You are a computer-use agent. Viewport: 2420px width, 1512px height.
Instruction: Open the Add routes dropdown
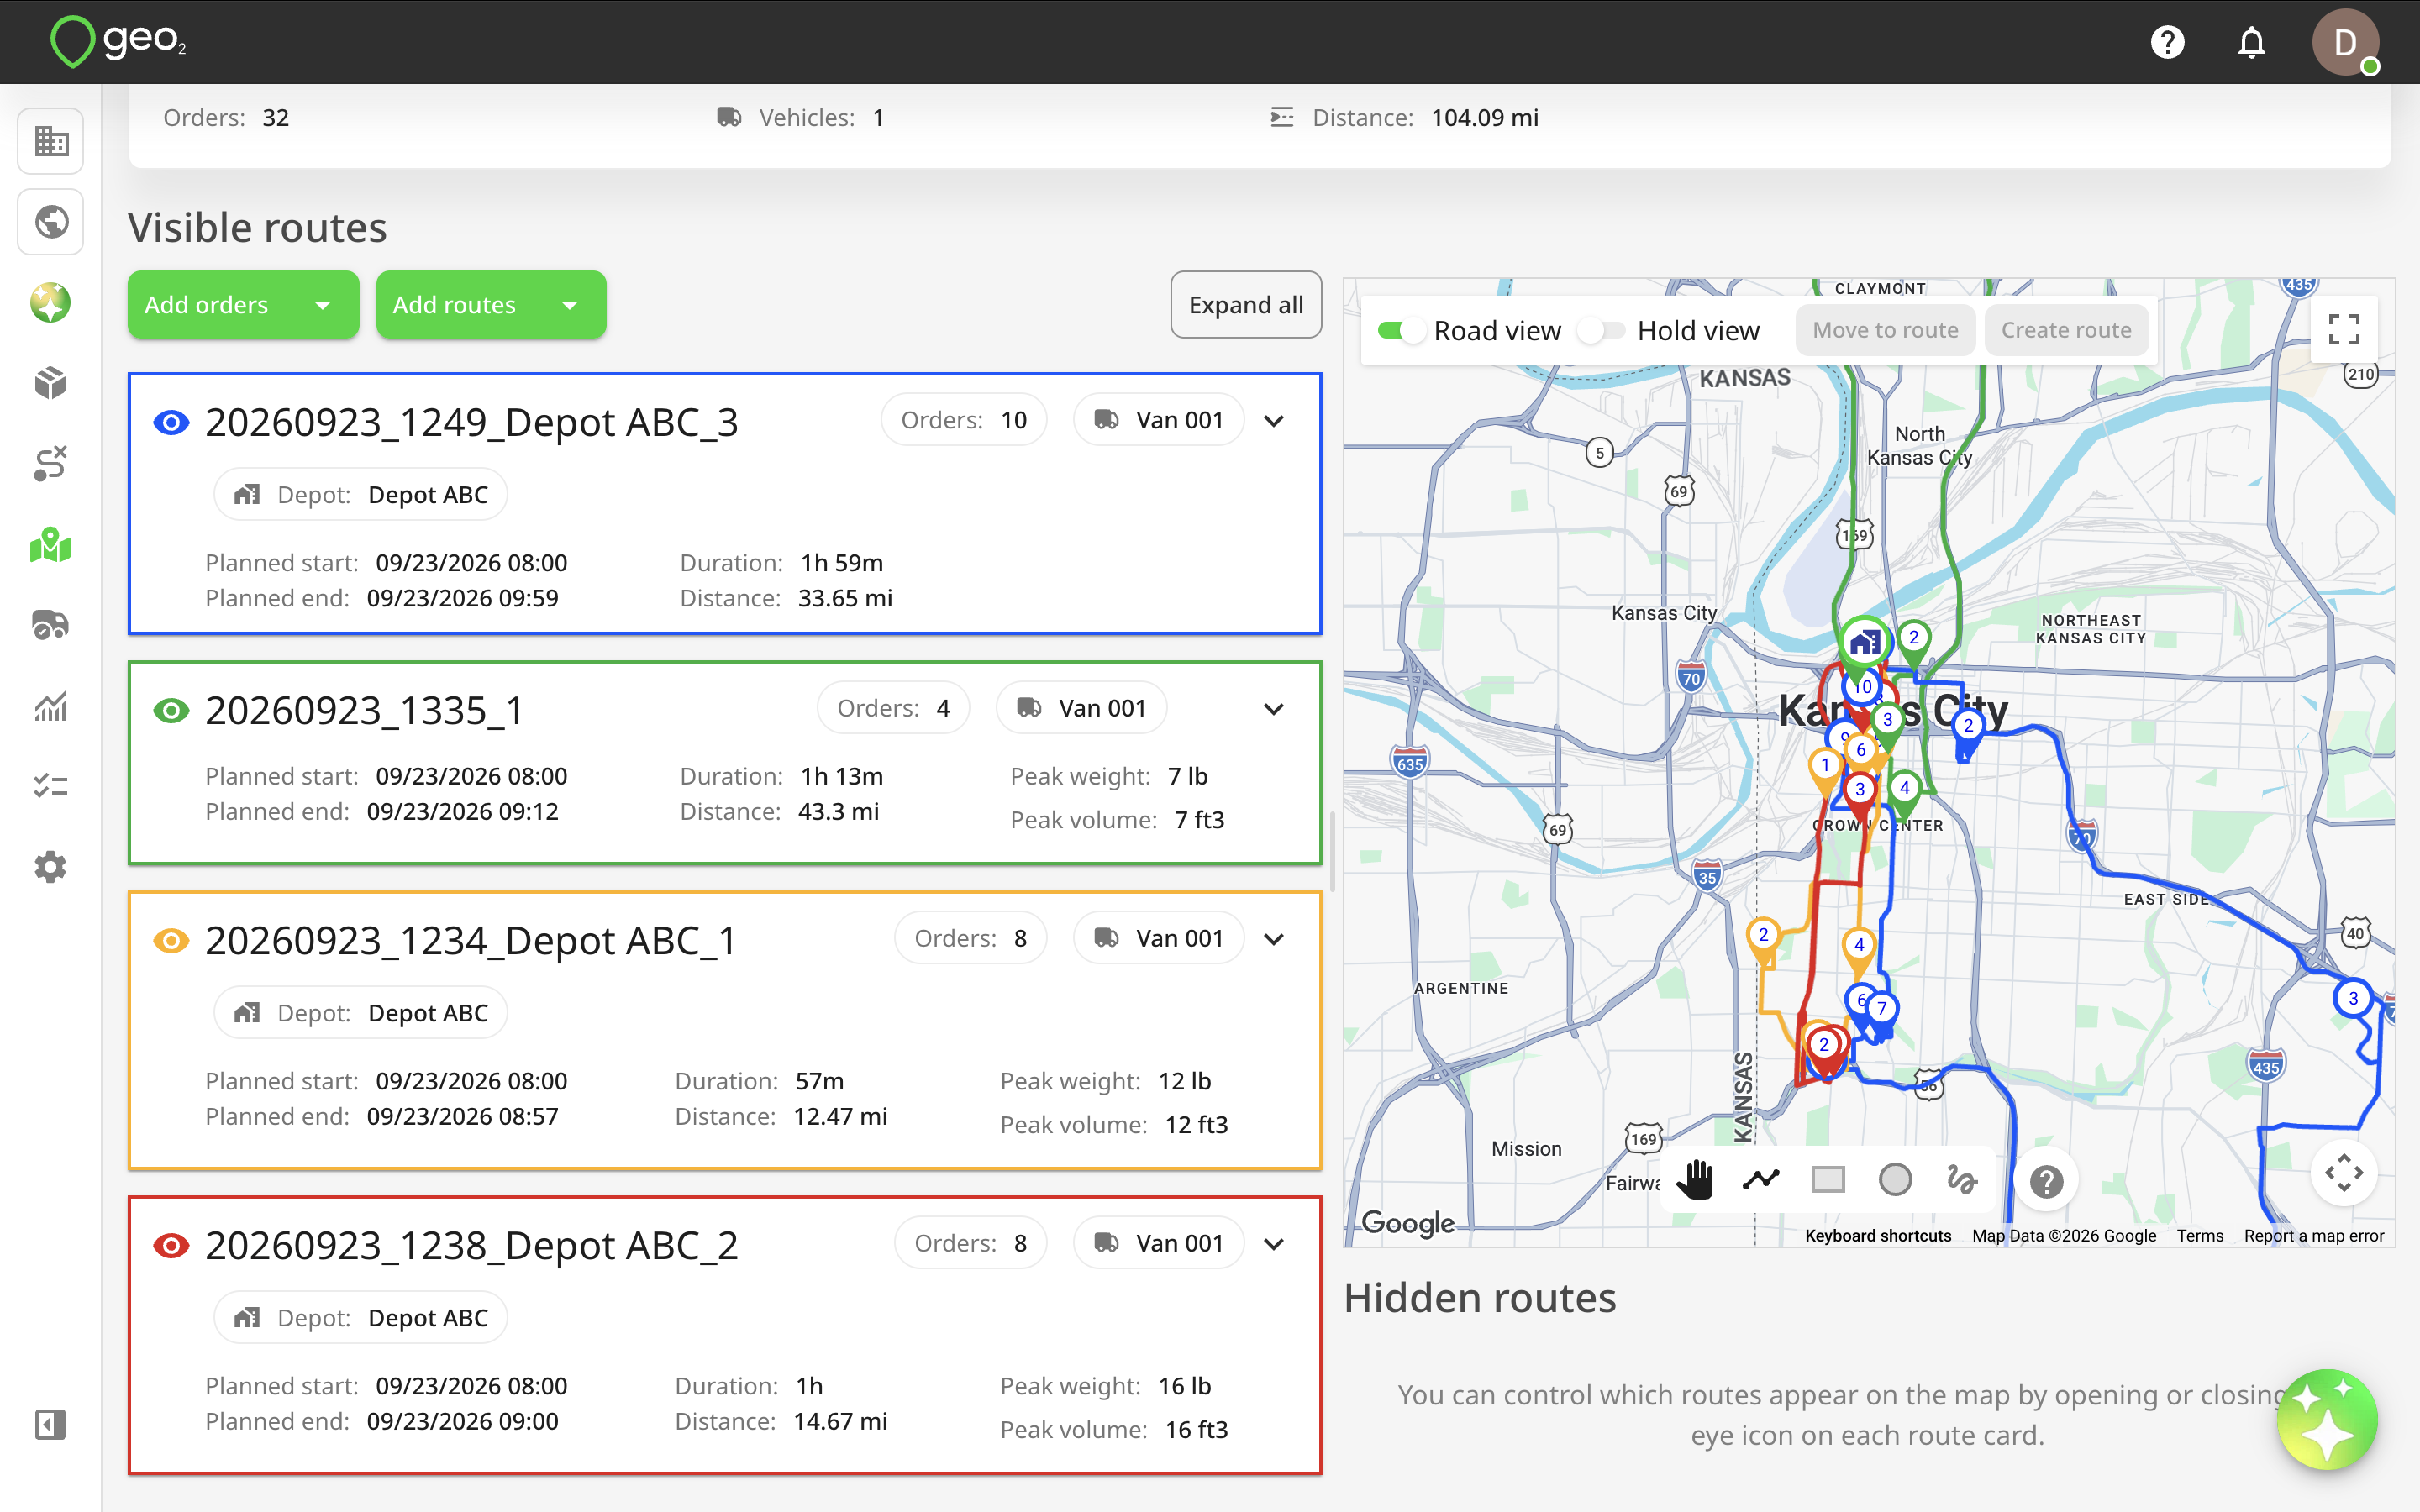click(x=491, y=305)
